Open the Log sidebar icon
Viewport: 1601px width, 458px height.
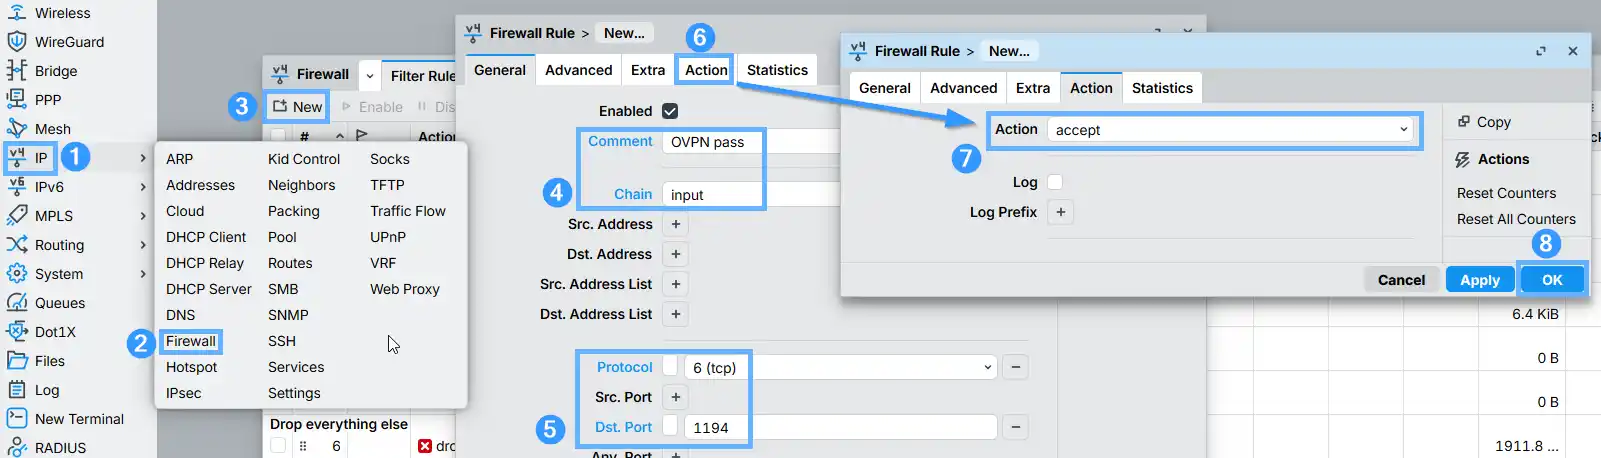click(x=17, y=390)
